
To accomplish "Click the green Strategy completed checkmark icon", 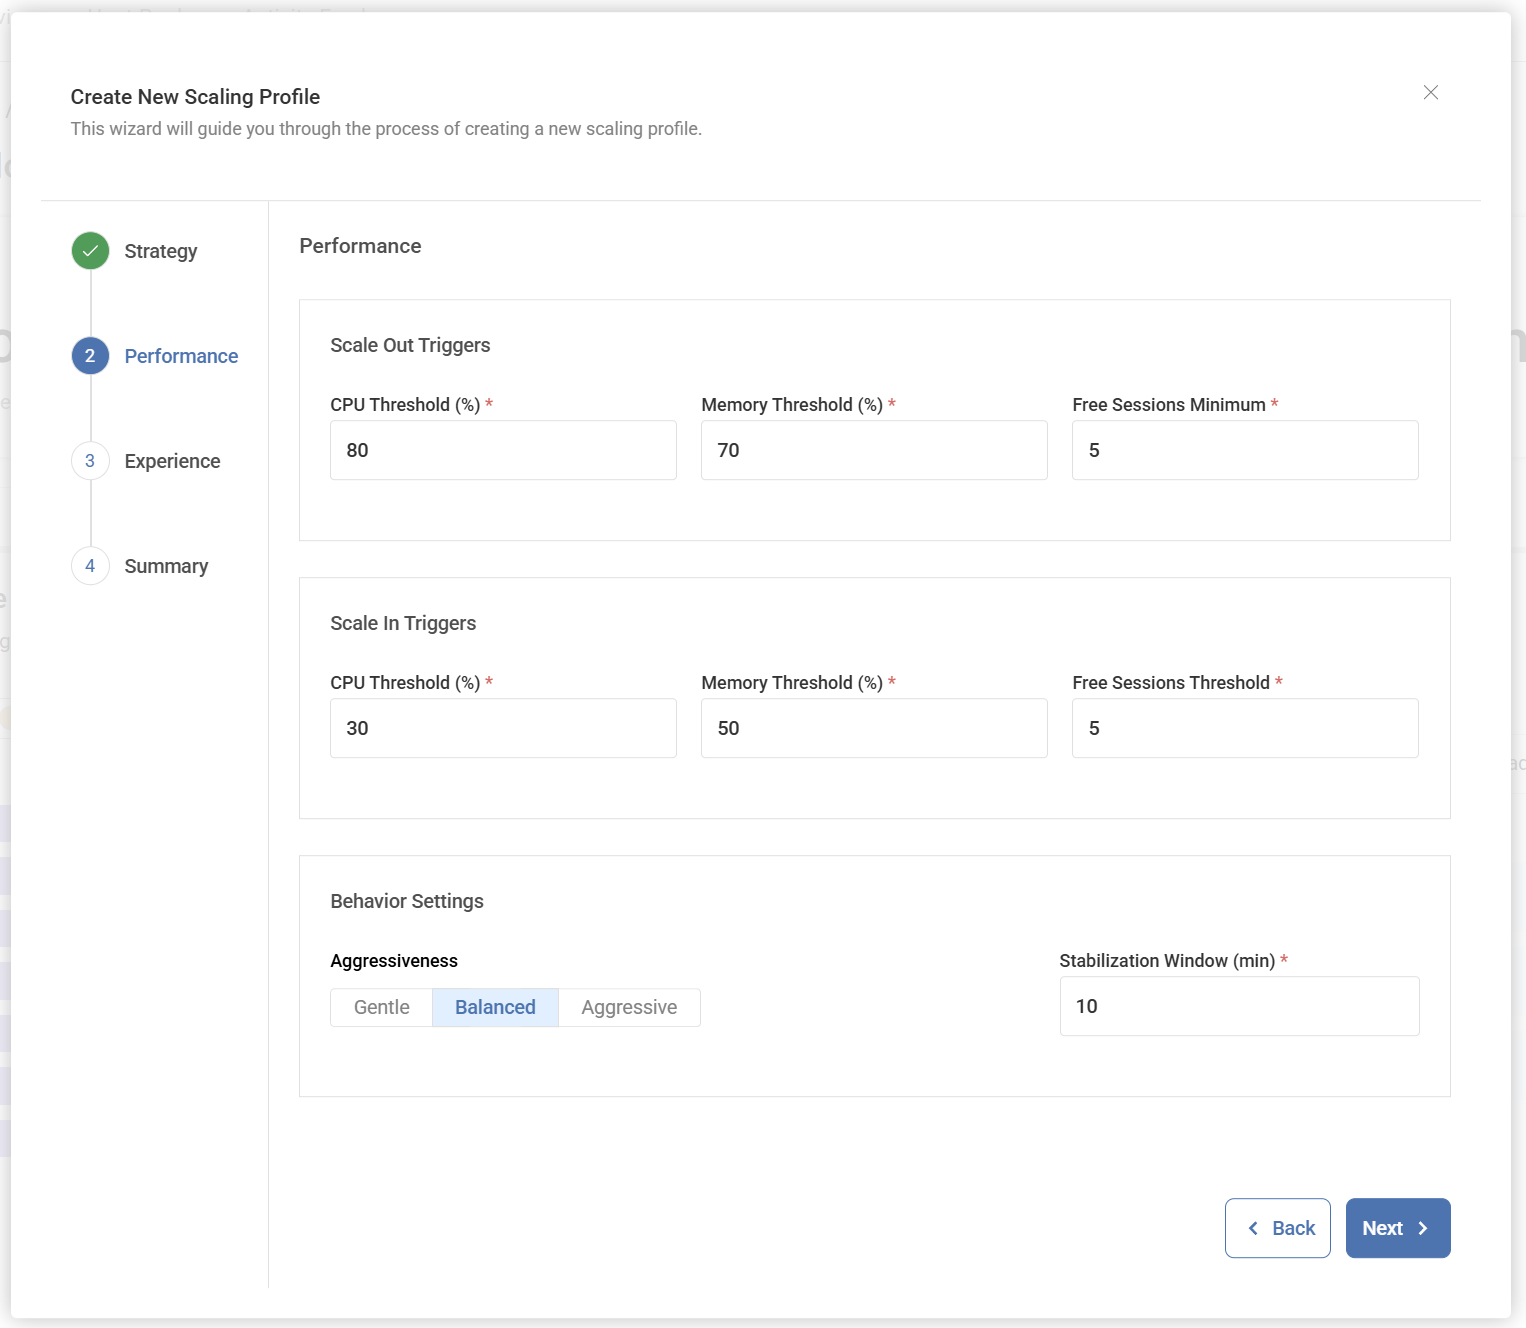I will coord(90,251).
